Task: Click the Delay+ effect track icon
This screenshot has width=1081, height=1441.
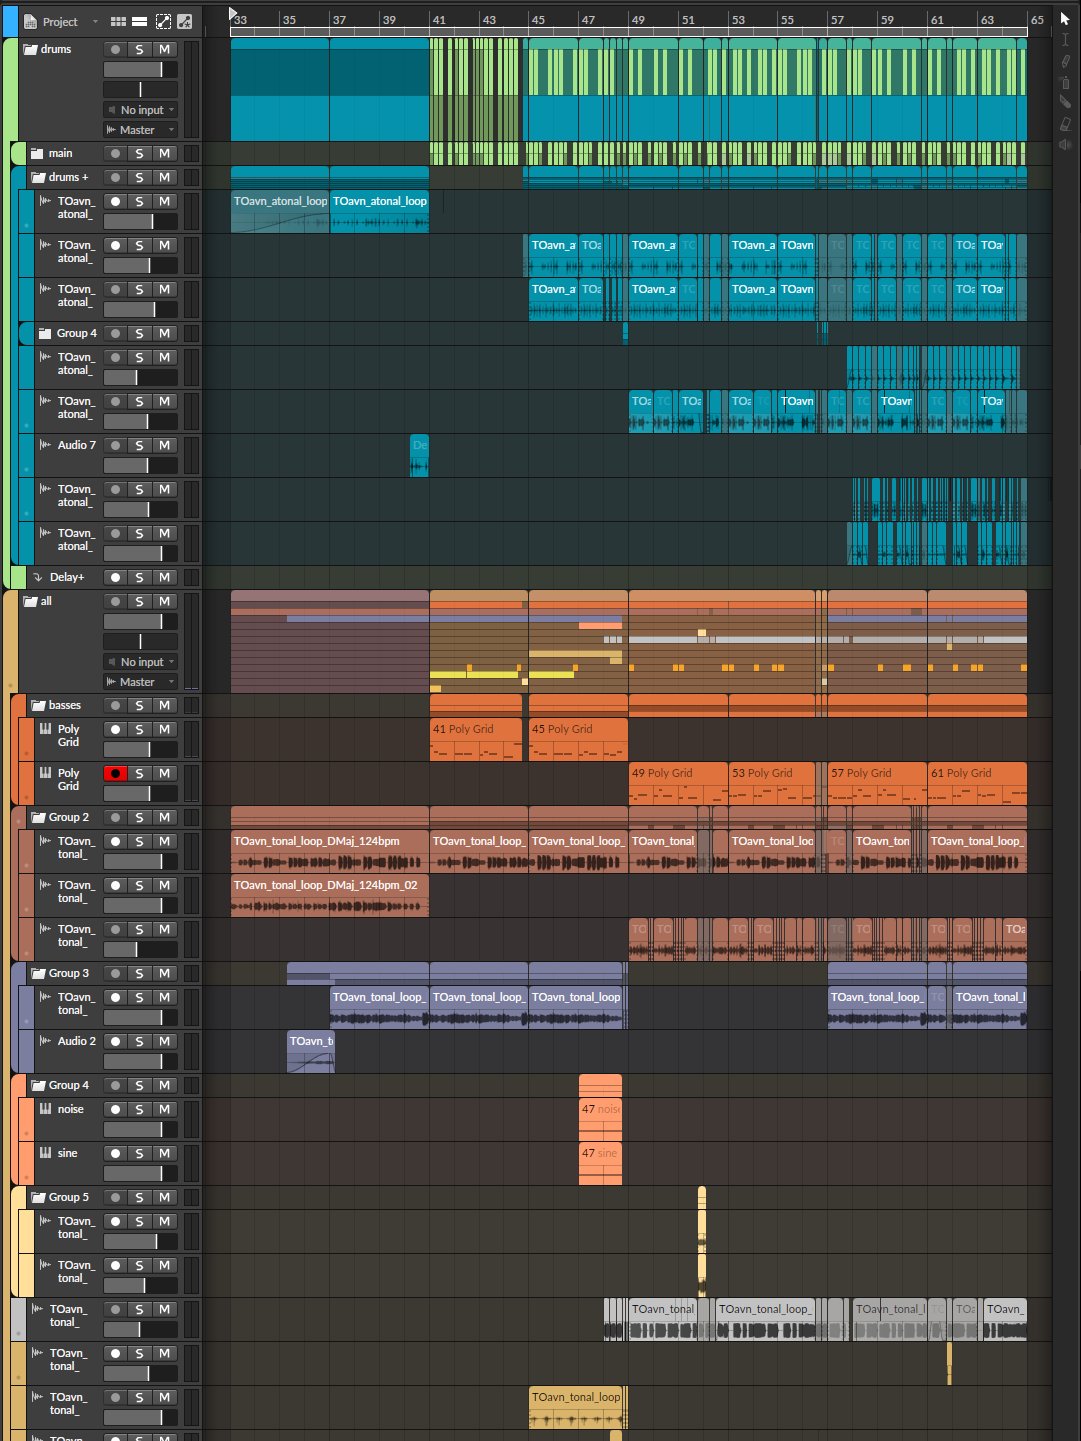Action: click(38, 577)
